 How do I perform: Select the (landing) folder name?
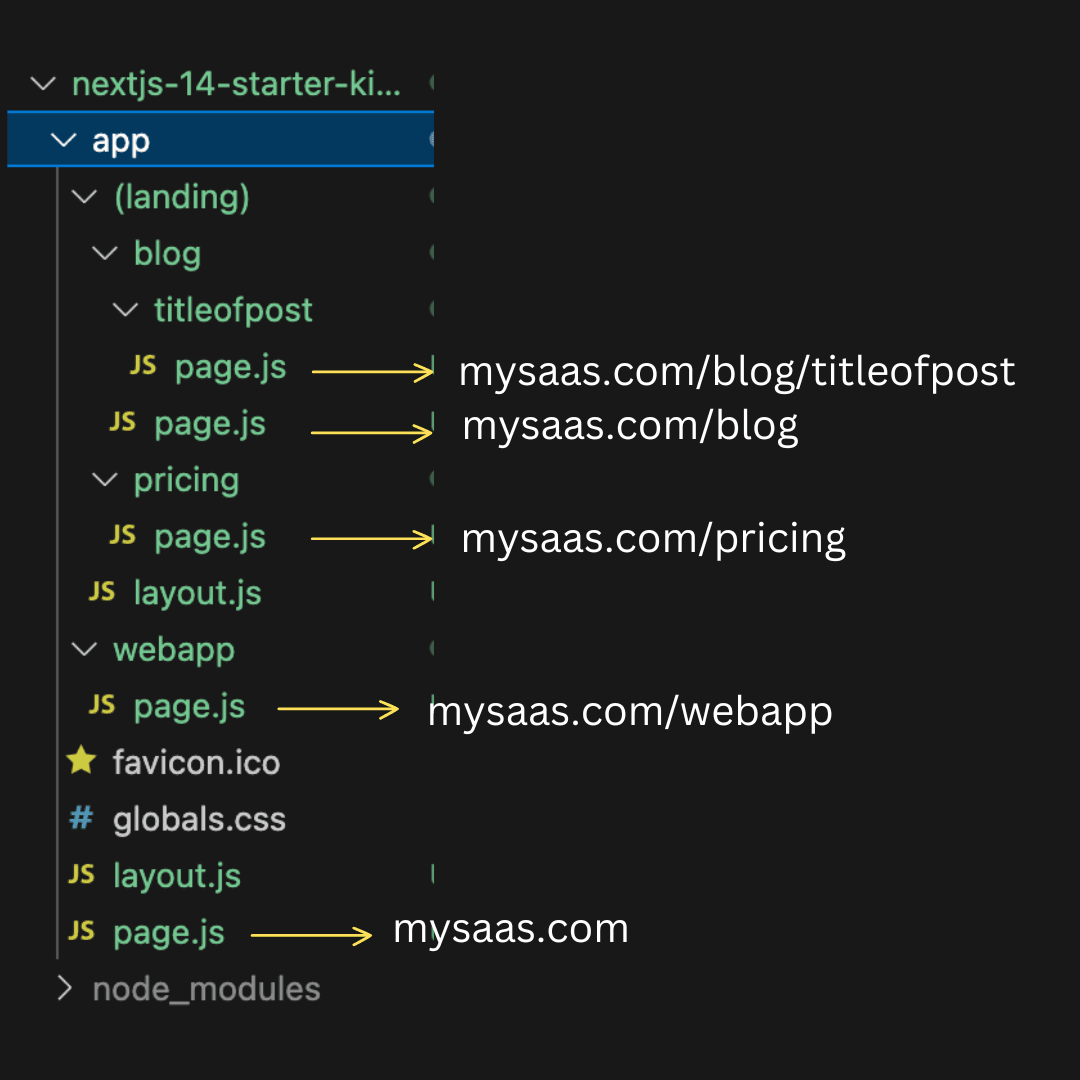point(182,198)
